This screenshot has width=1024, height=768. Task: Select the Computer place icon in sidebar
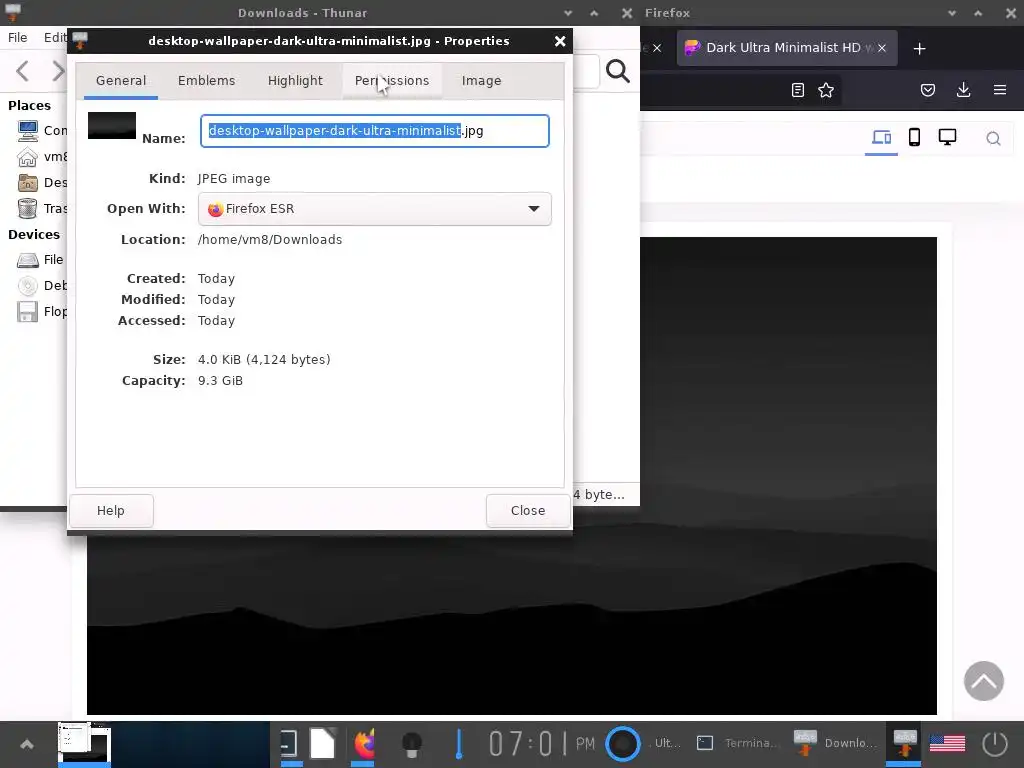click(x=27, y=131)
